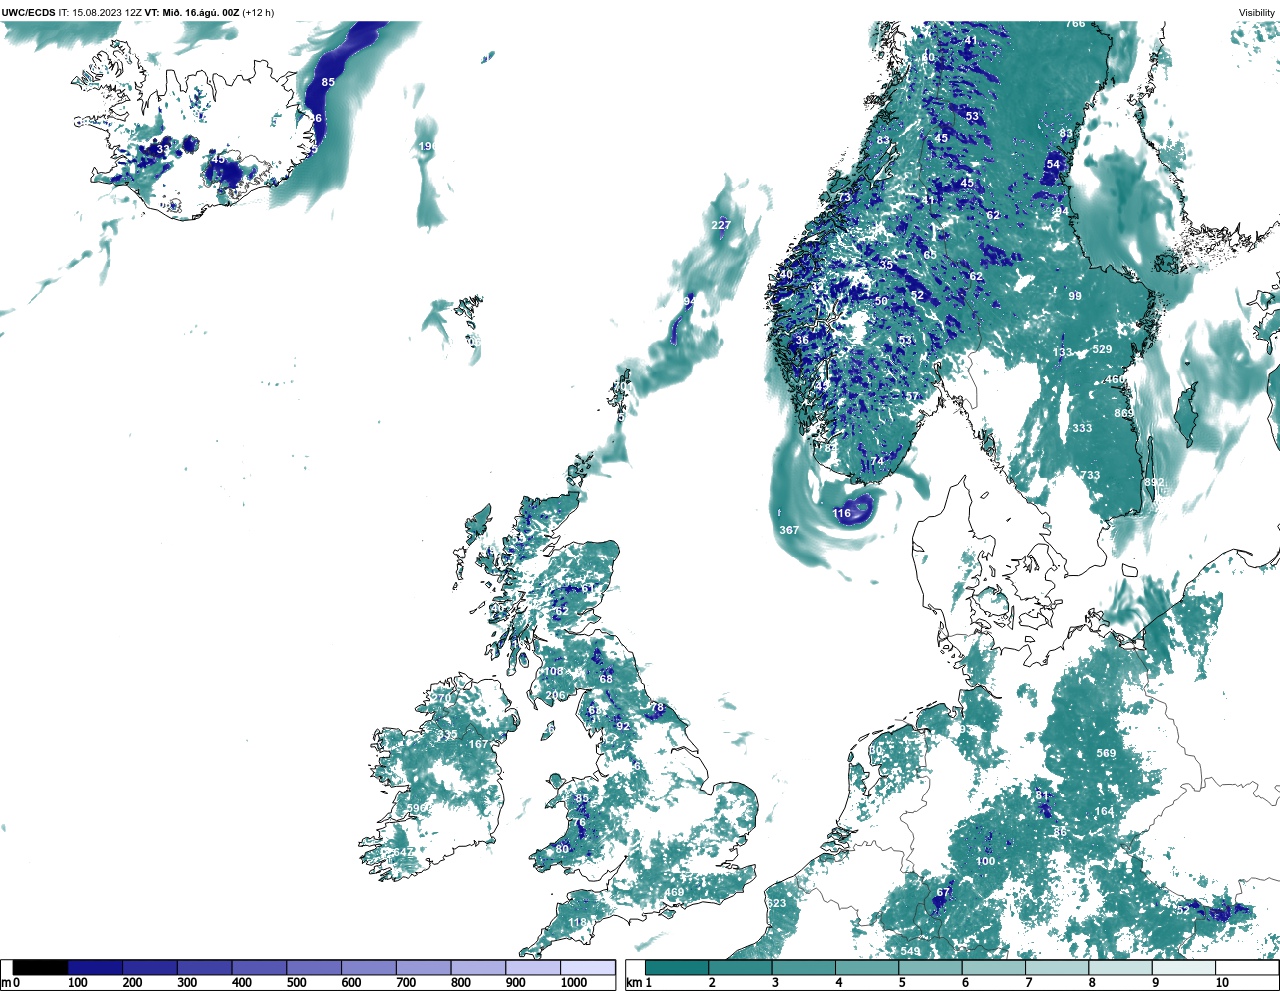Click the map value 92 in northern England
Viewport: 1280px width, 991px height.
(x=623, y=726)
